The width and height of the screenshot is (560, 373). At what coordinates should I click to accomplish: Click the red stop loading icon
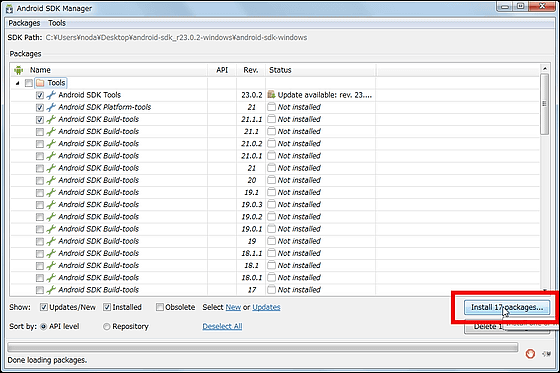530,354
